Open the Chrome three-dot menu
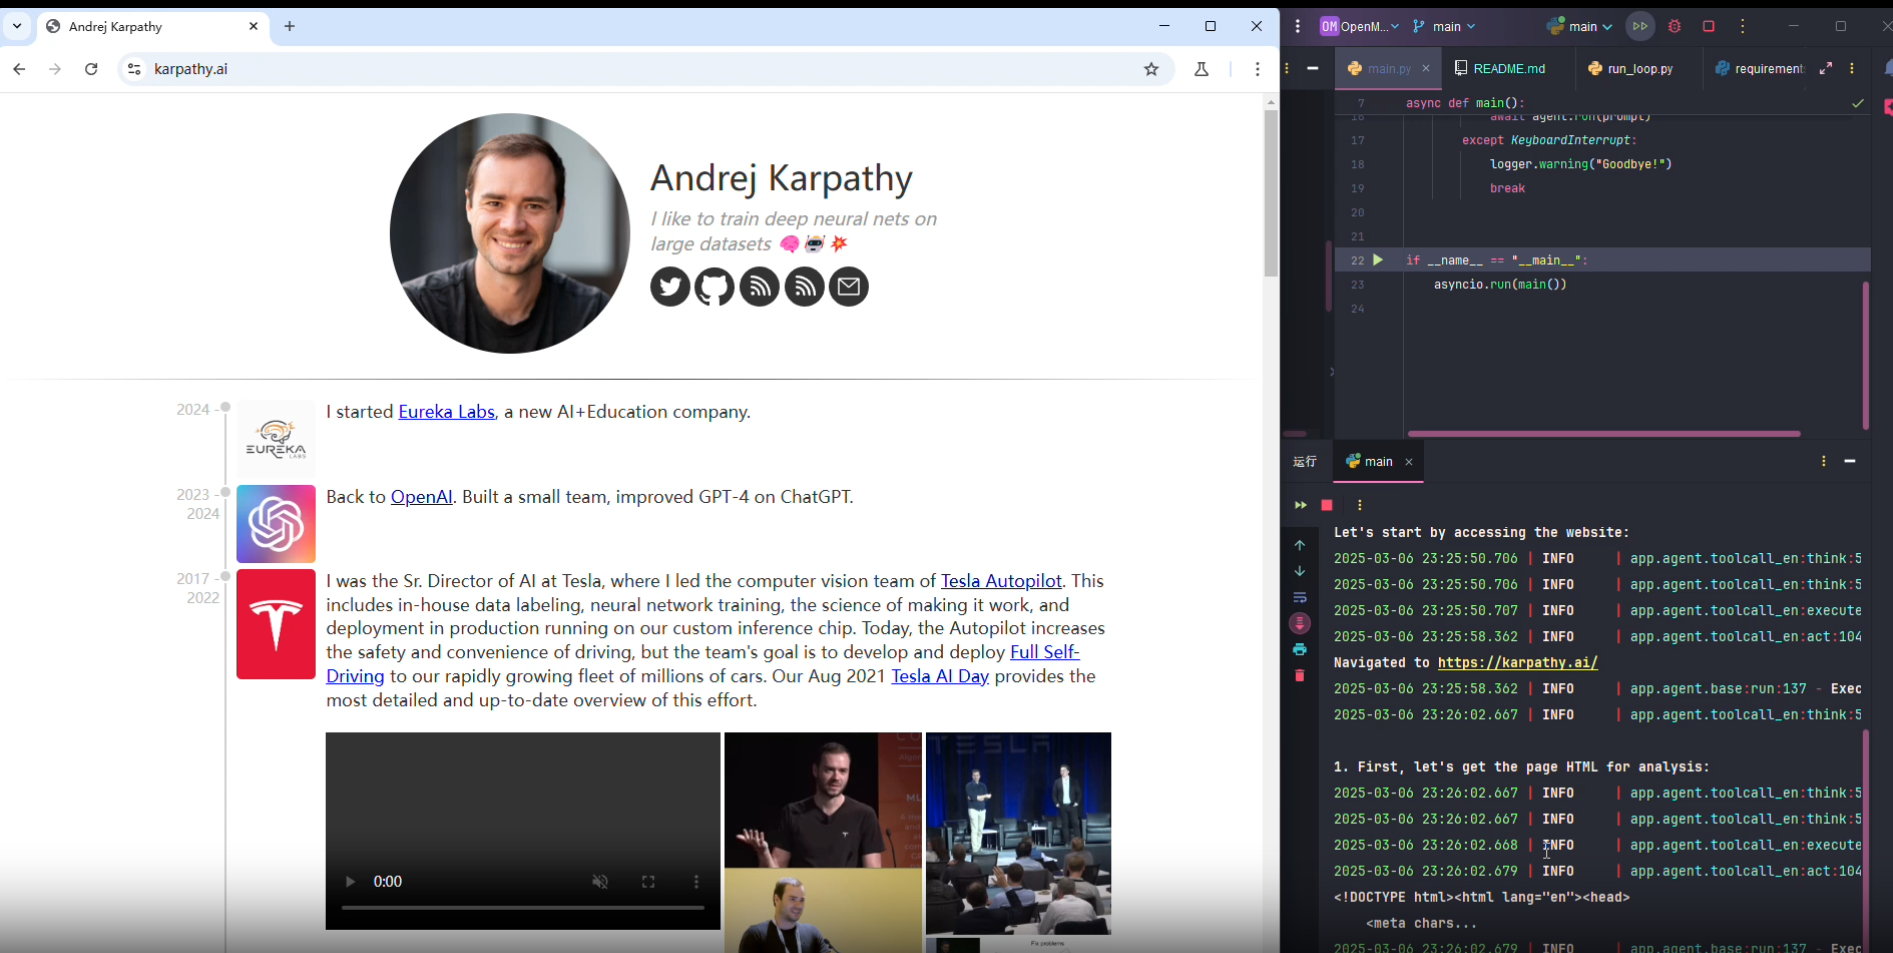 click(x=1257, y=69)
